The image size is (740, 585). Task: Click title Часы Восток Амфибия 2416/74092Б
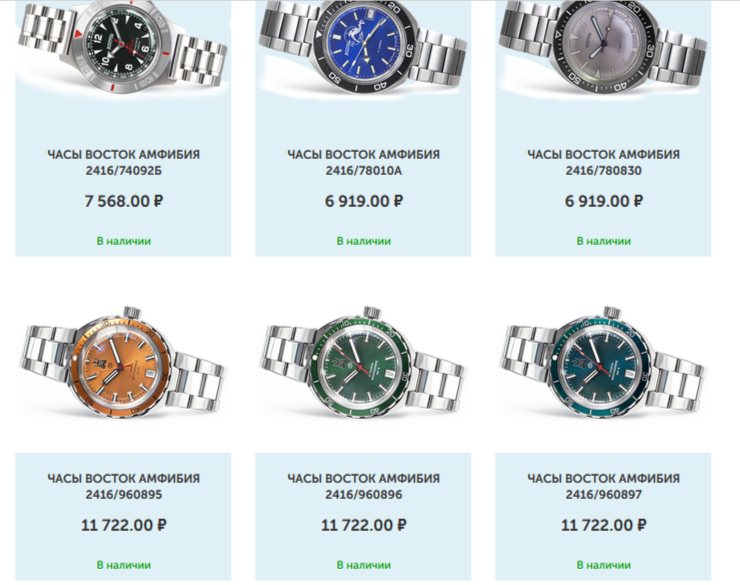point(124,162)
